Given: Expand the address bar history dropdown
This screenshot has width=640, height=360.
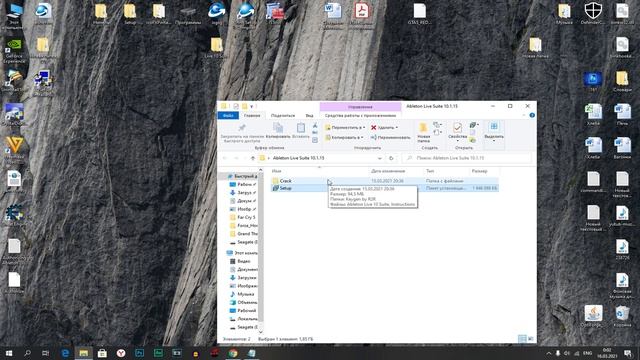Looking at the screenshot, I should click(380, 158).
